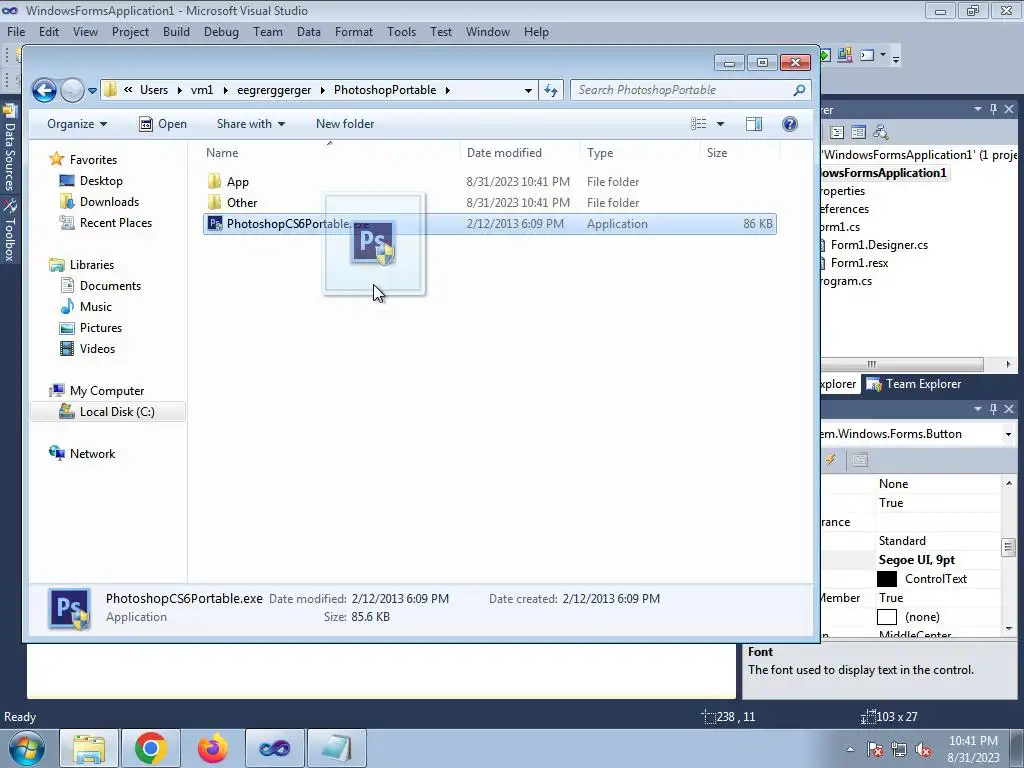Change view using the views icon
The width and height of the screenshot is (1024, 768).
point(699,124)
